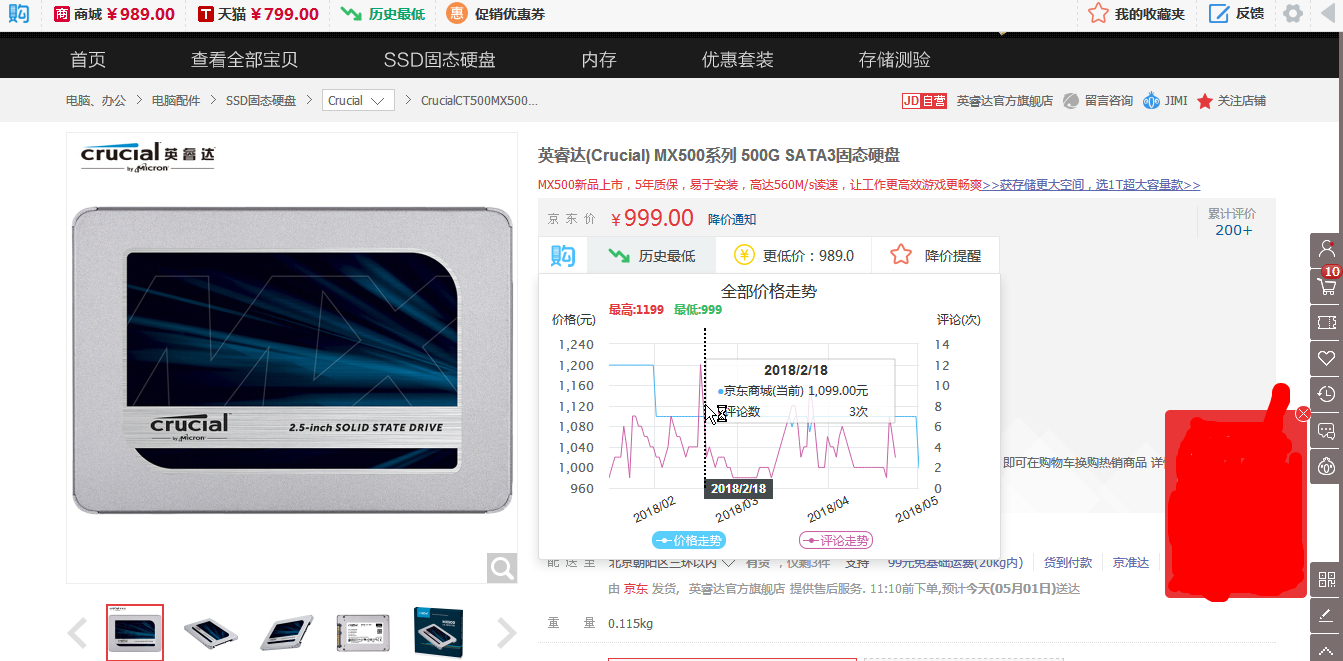Click 累计评价 200+ review count
This screenshot has width=1343, height=661.
point(1233,222)
